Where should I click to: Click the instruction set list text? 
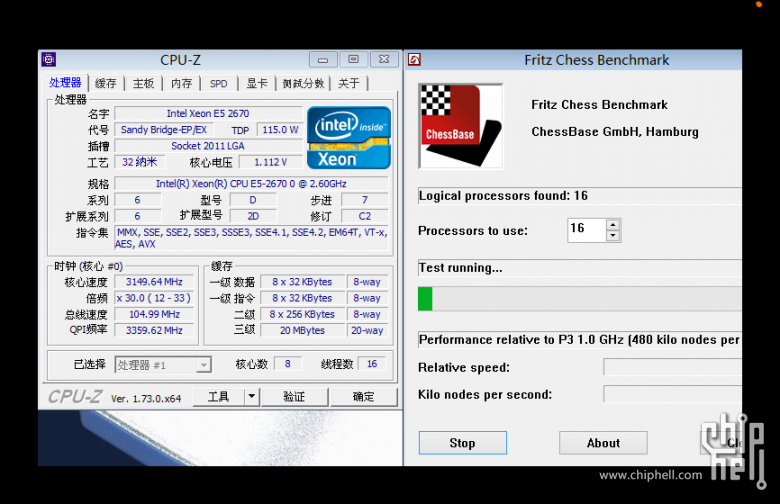click(252, 238)
